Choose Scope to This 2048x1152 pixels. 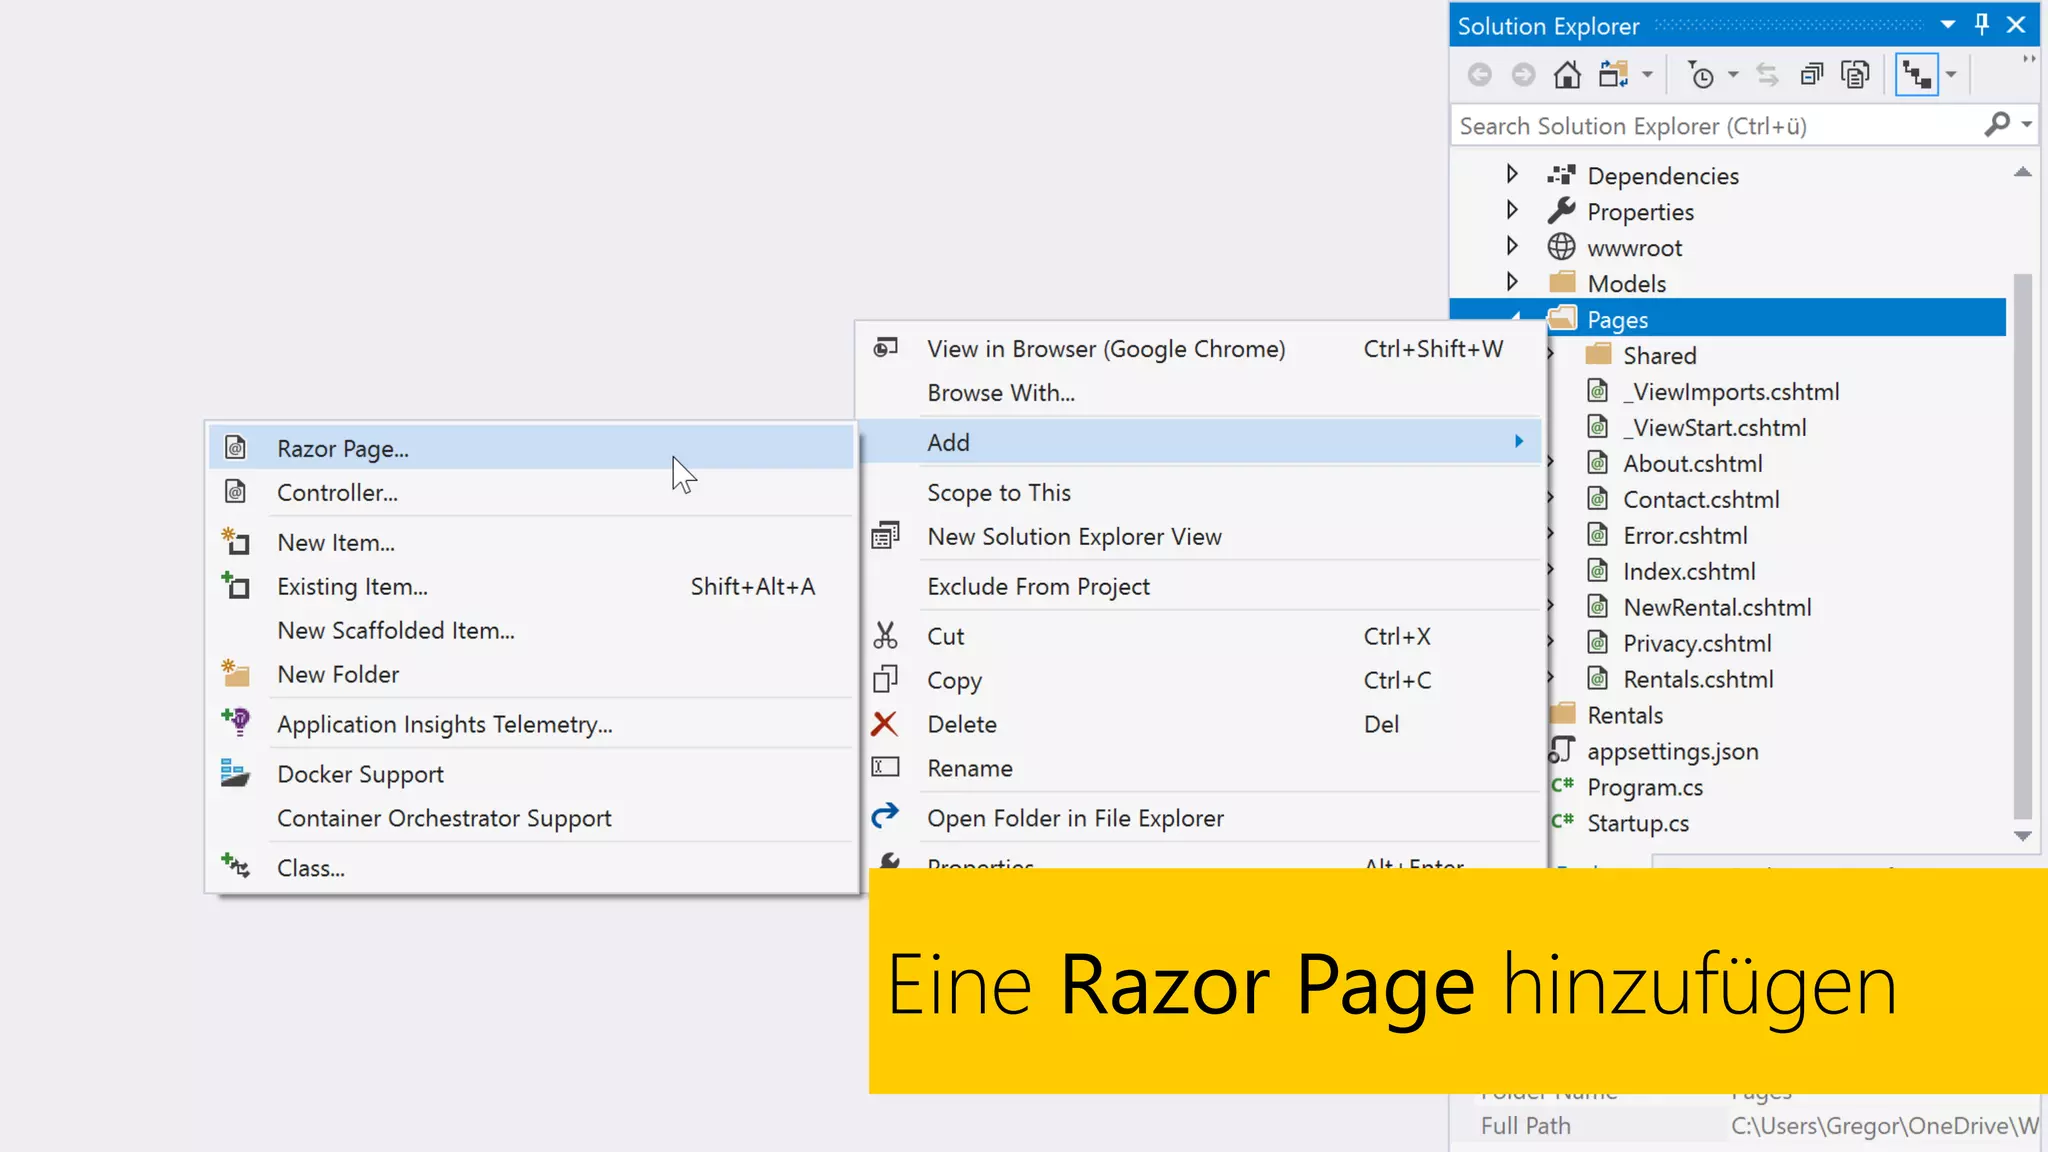[x=1200, y=493]
